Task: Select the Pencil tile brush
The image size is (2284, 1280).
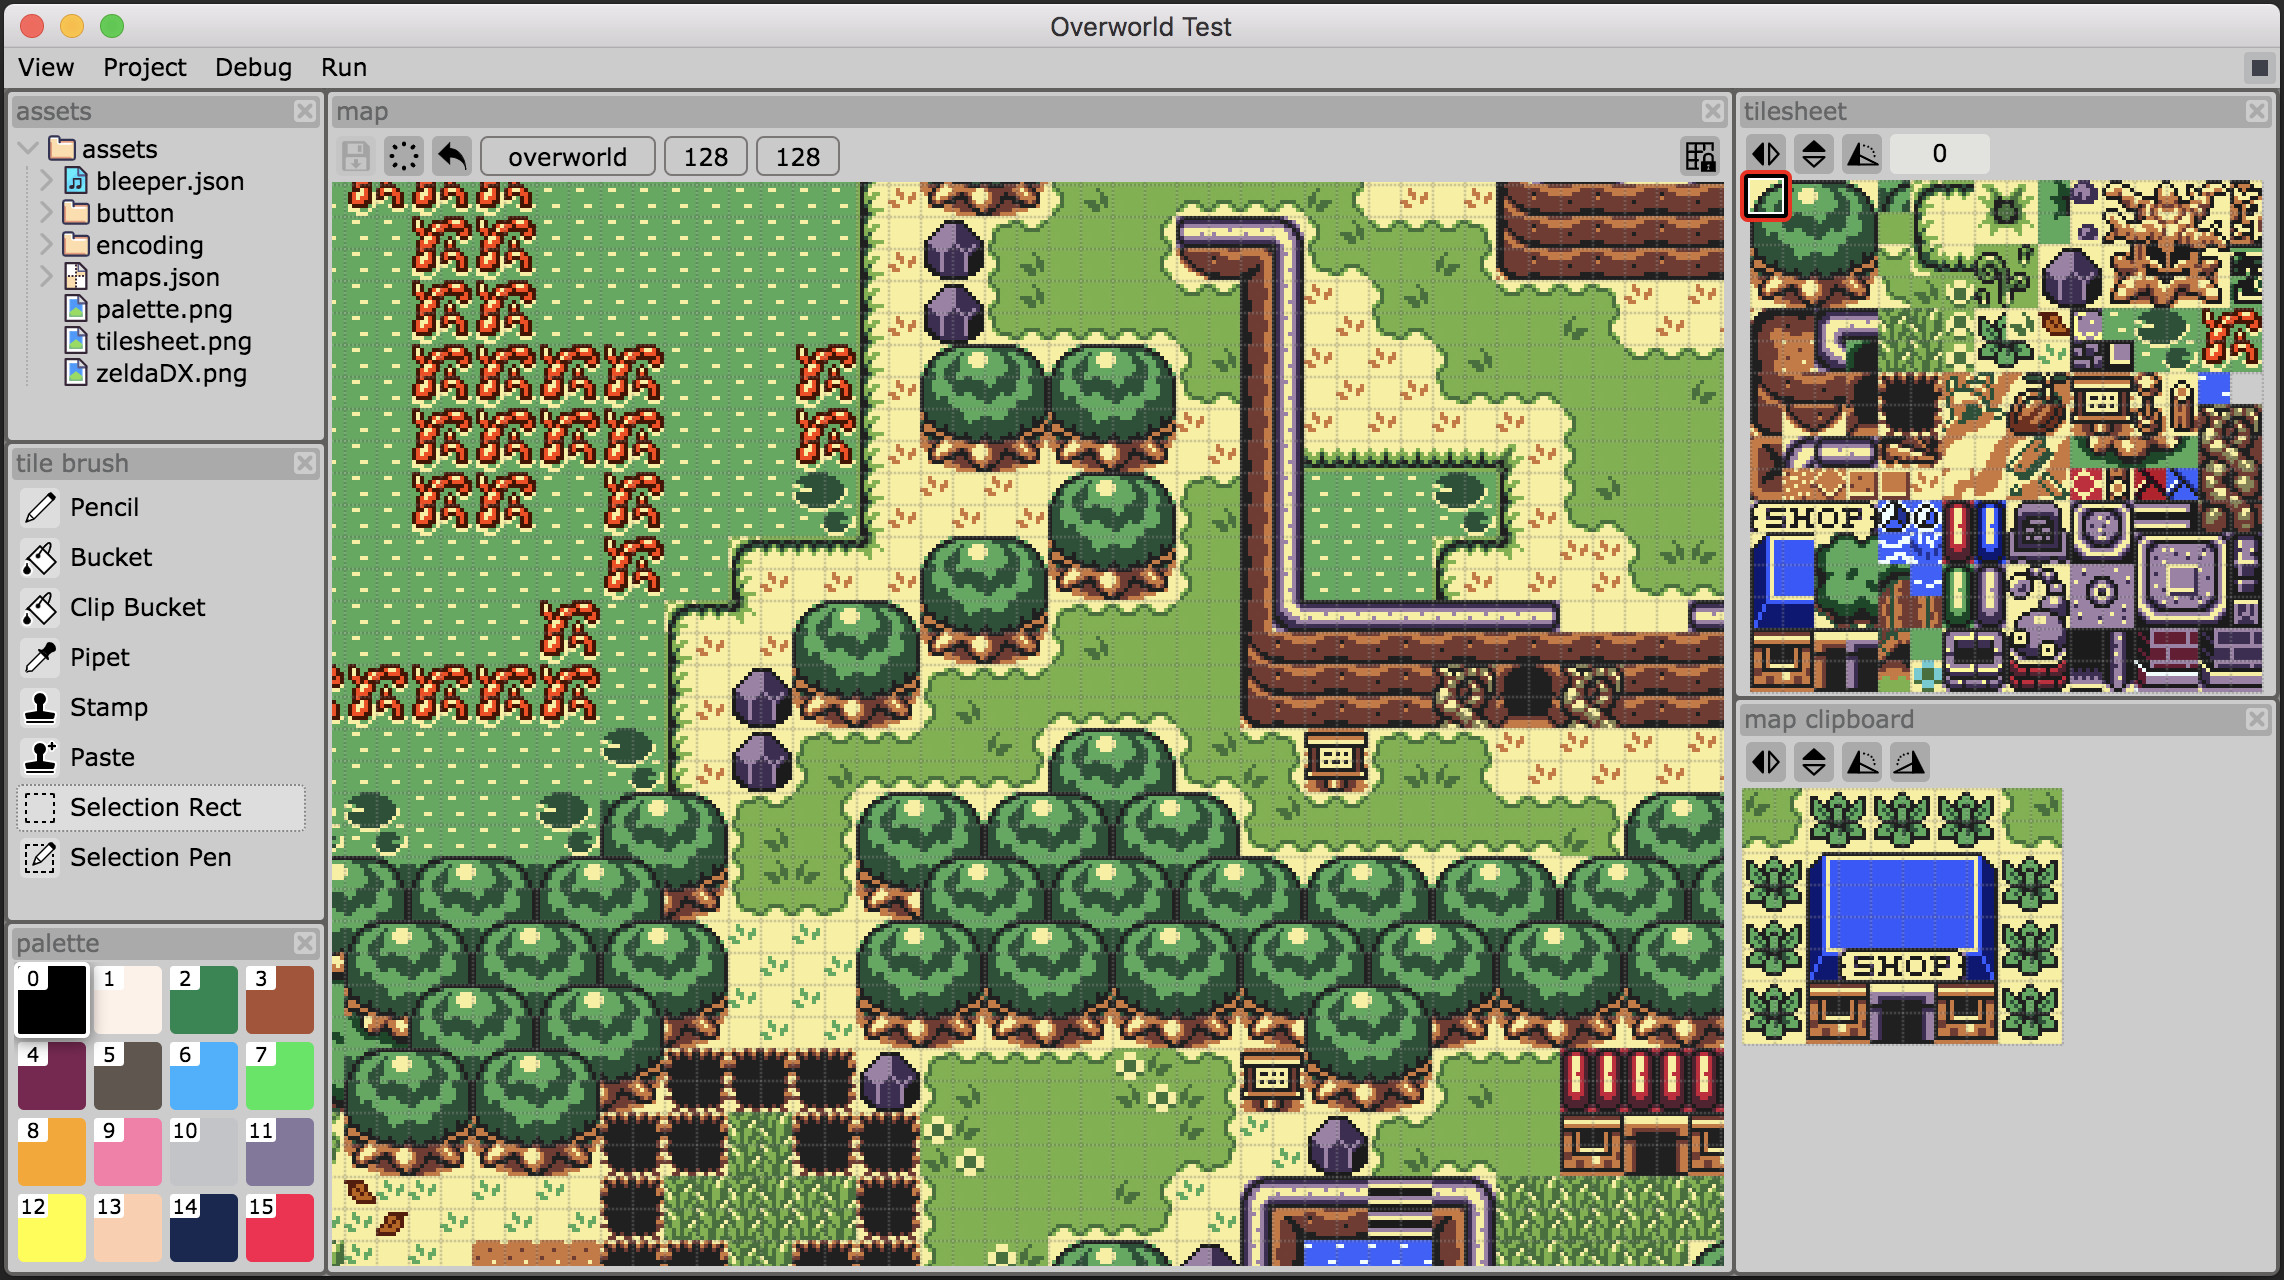Action: click(104, 508)
